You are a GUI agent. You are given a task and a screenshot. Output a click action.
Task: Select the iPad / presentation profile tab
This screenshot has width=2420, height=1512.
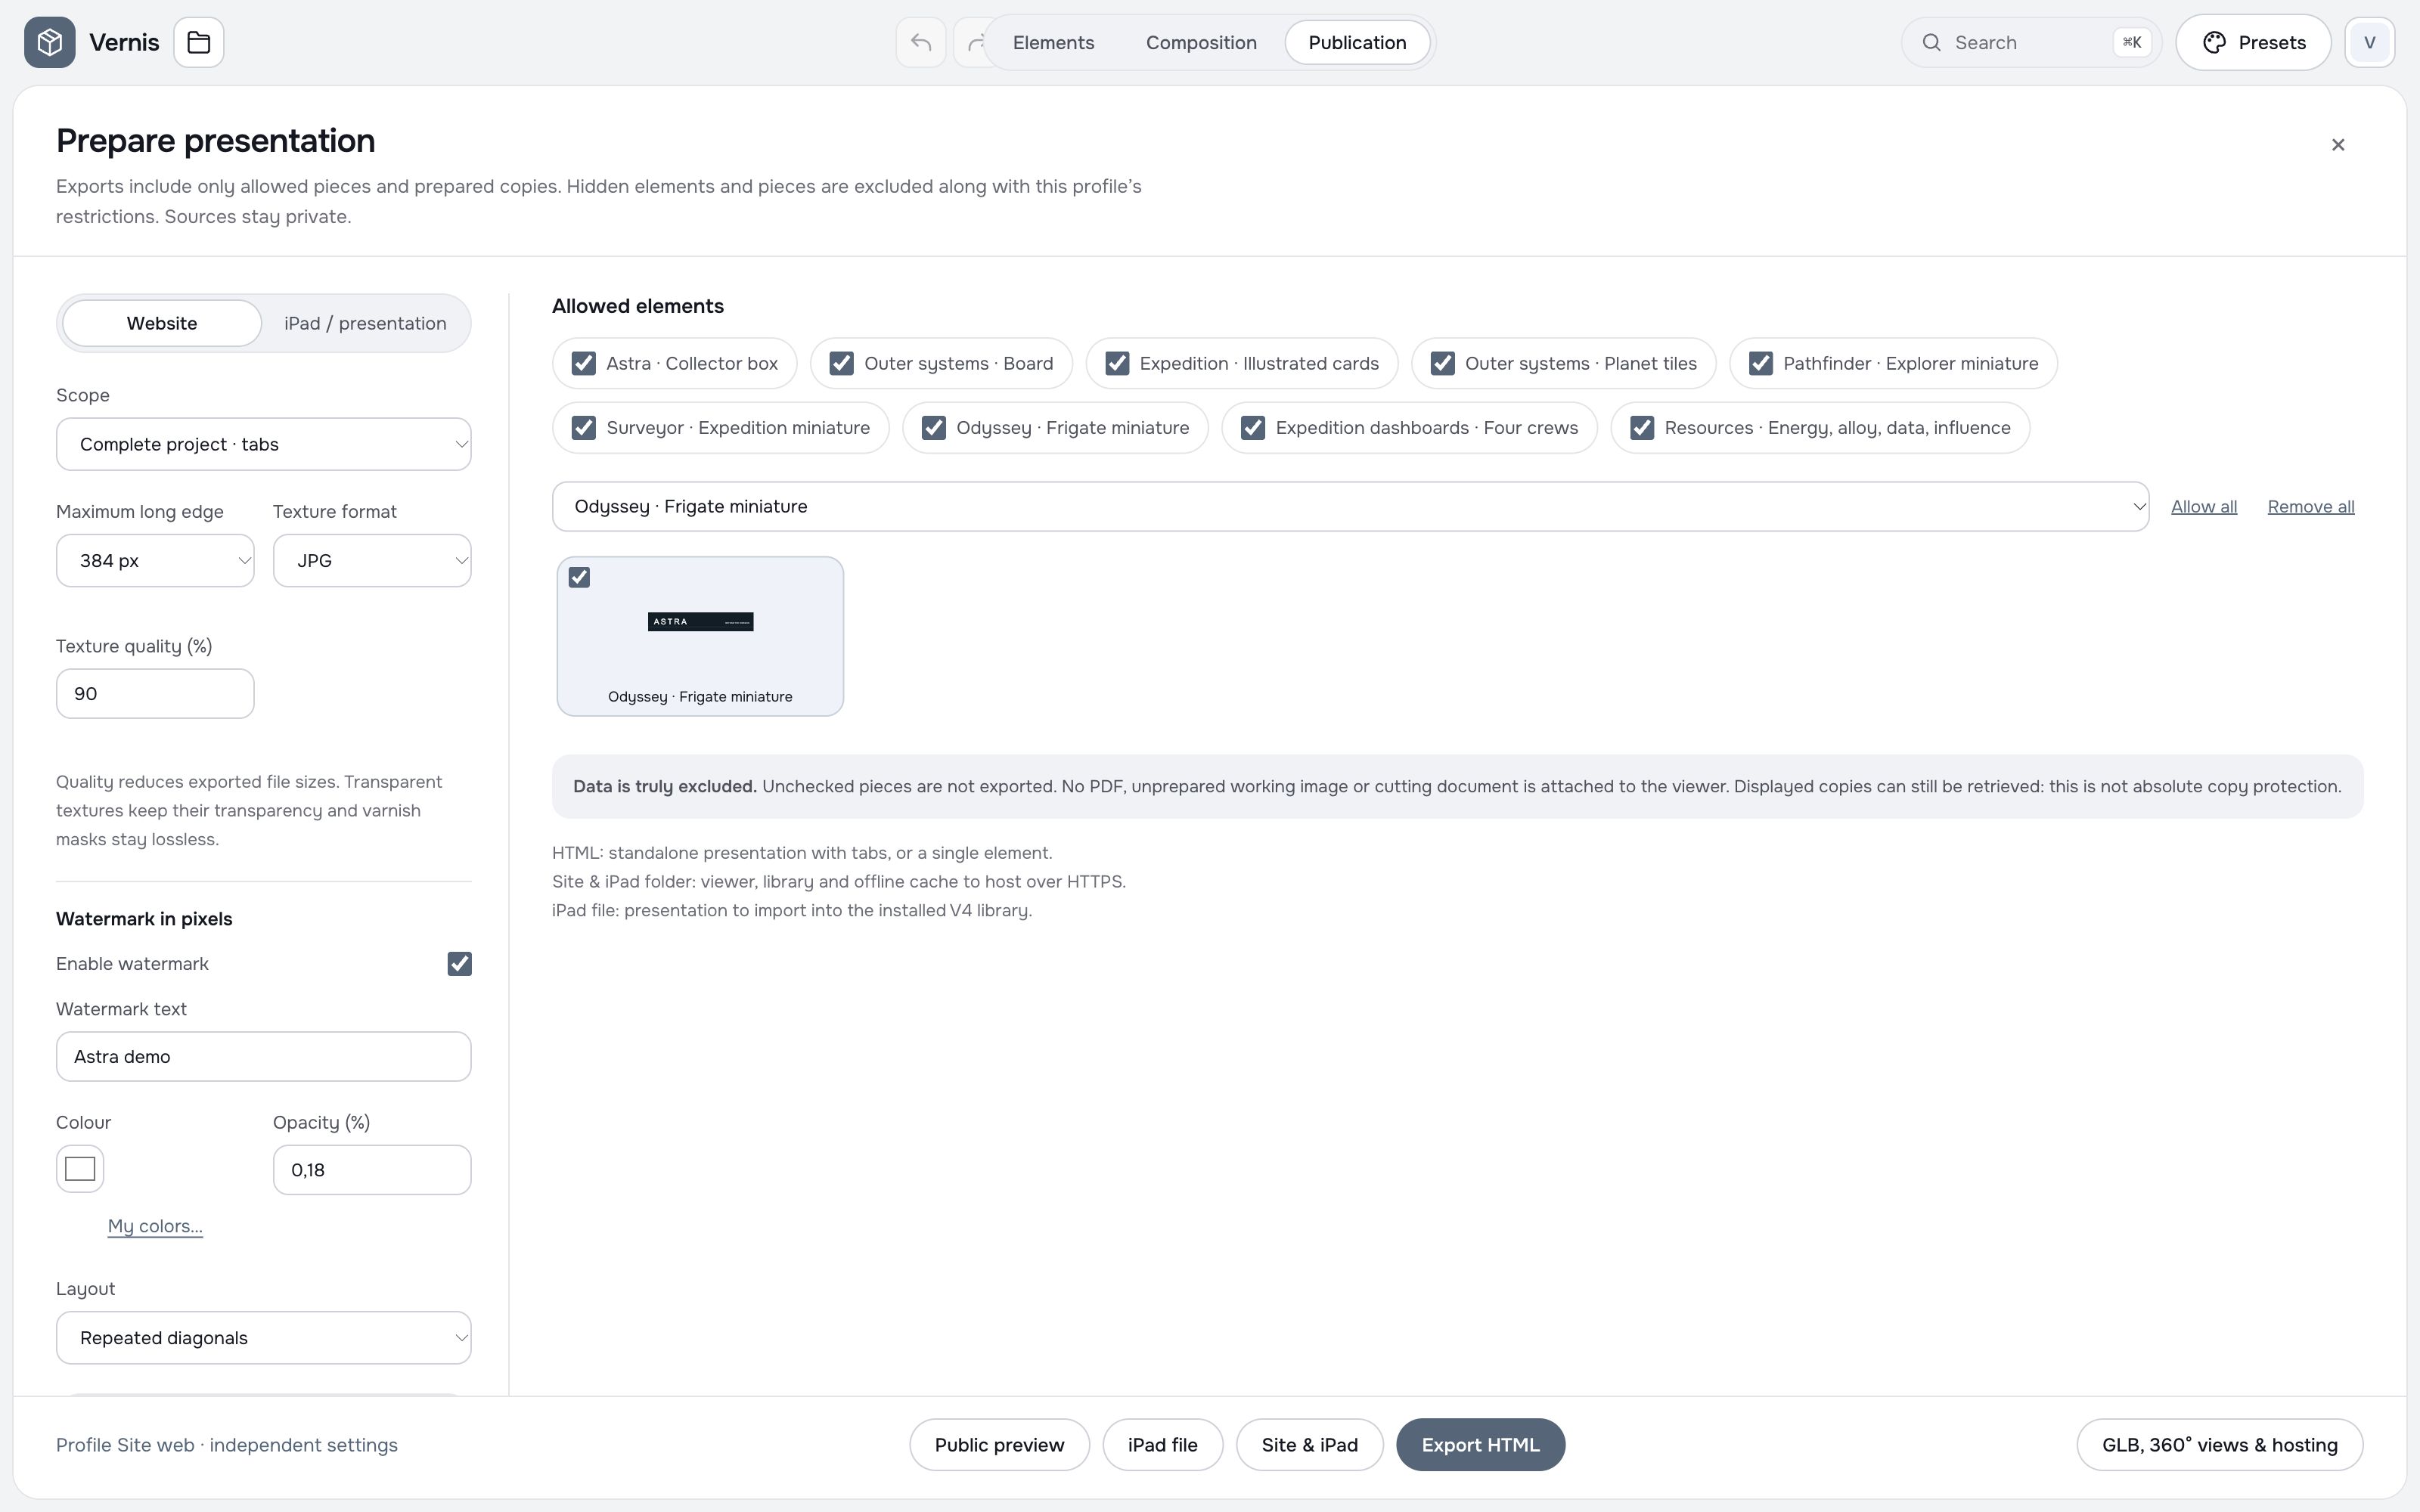[x=365, y=323]
